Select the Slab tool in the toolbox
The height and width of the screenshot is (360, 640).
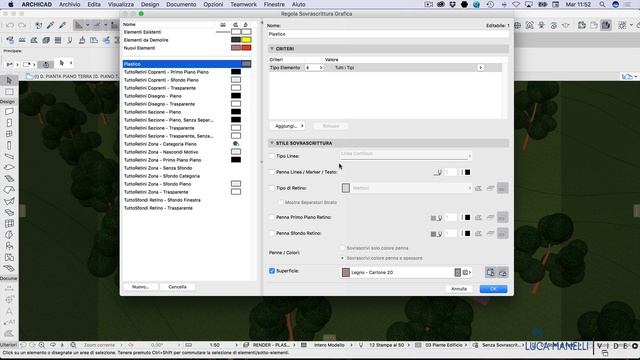[9, 167]
